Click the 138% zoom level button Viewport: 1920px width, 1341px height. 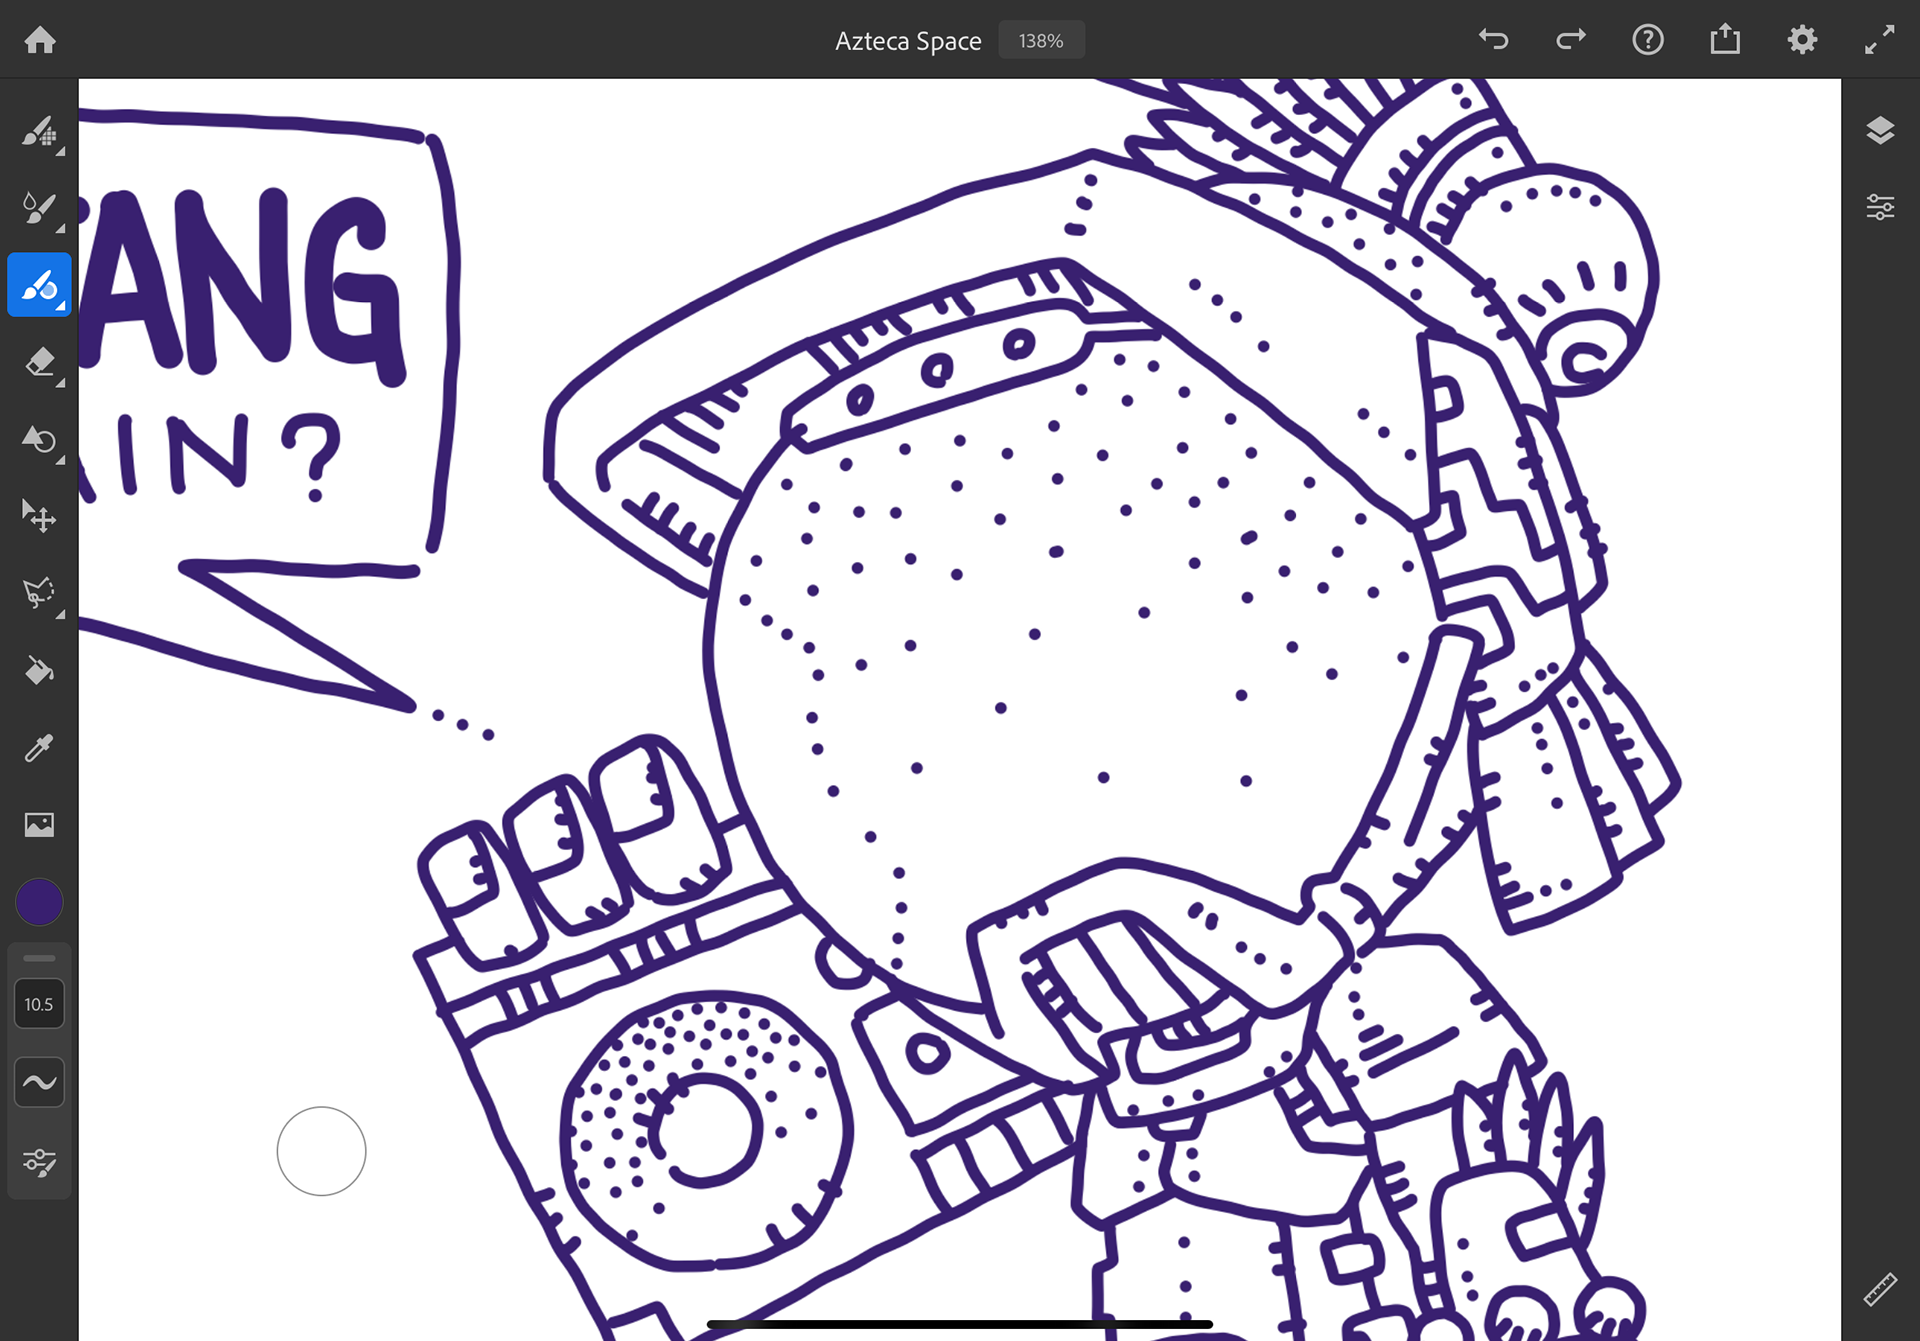1041,41
